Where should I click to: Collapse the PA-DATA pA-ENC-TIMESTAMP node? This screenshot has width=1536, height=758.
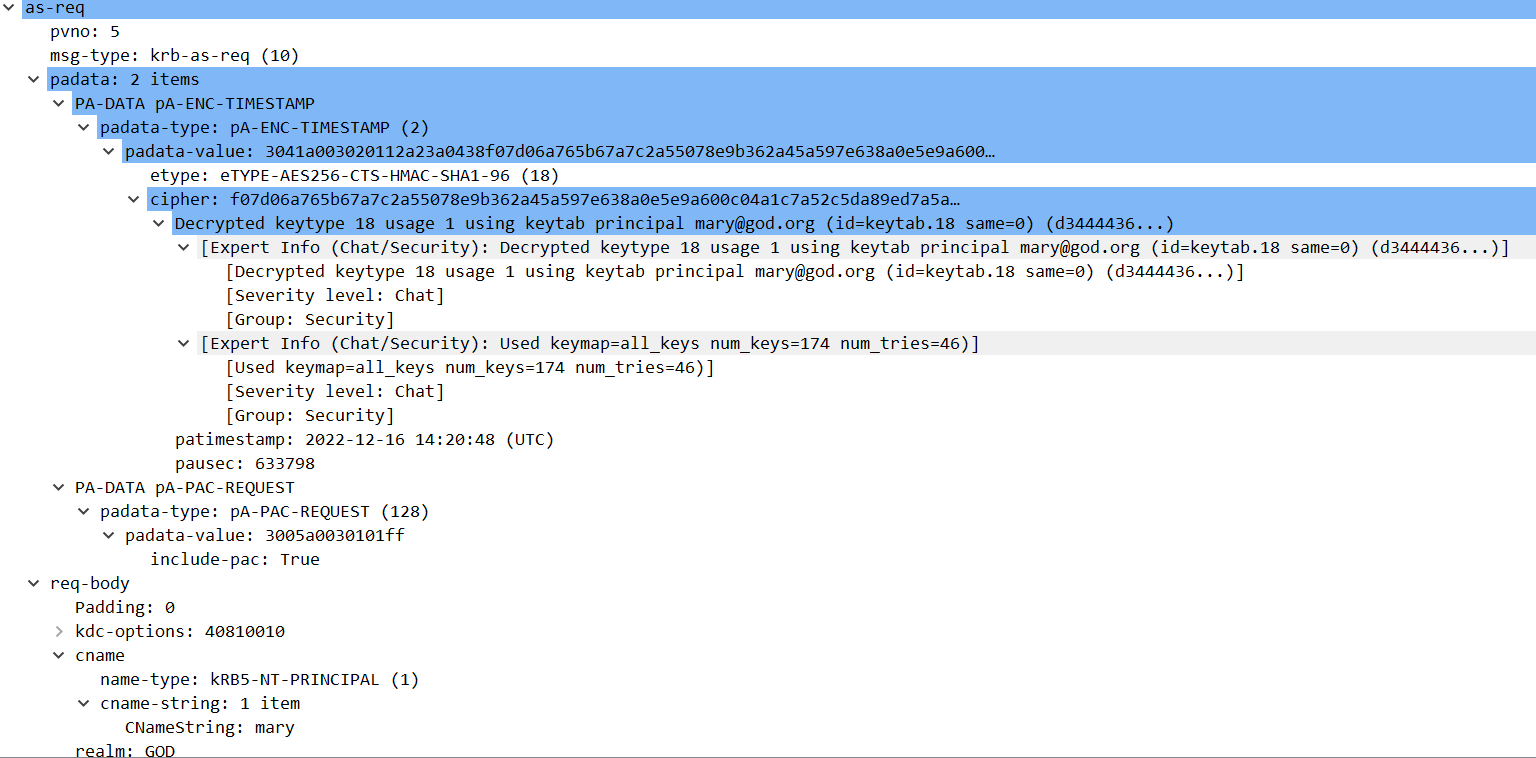point(60,104)
